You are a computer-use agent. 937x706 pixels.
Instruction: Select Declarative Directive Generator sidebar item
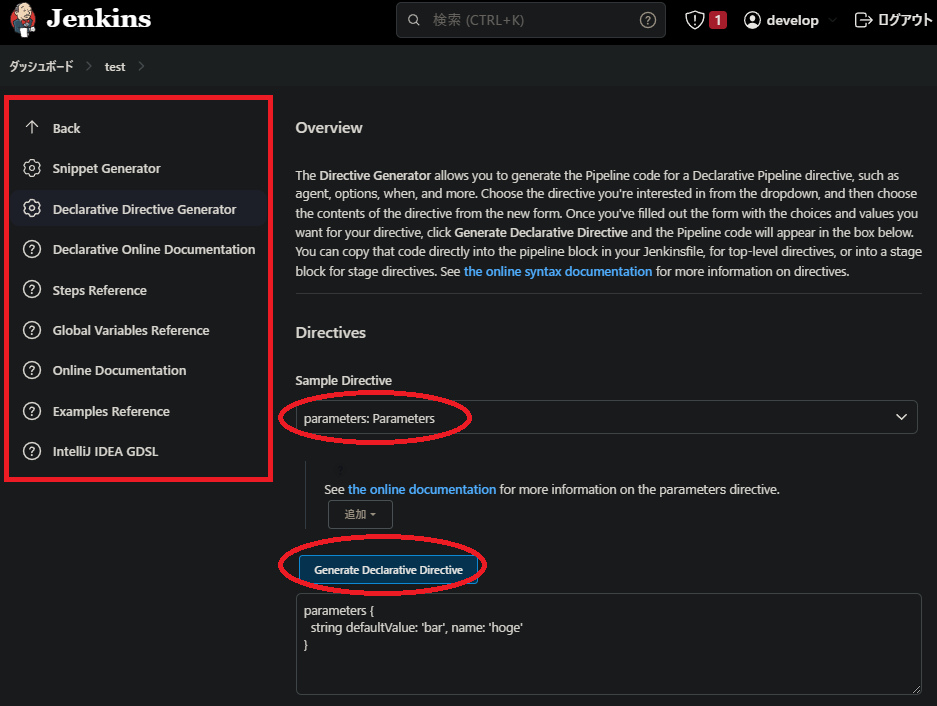point(139,209)
